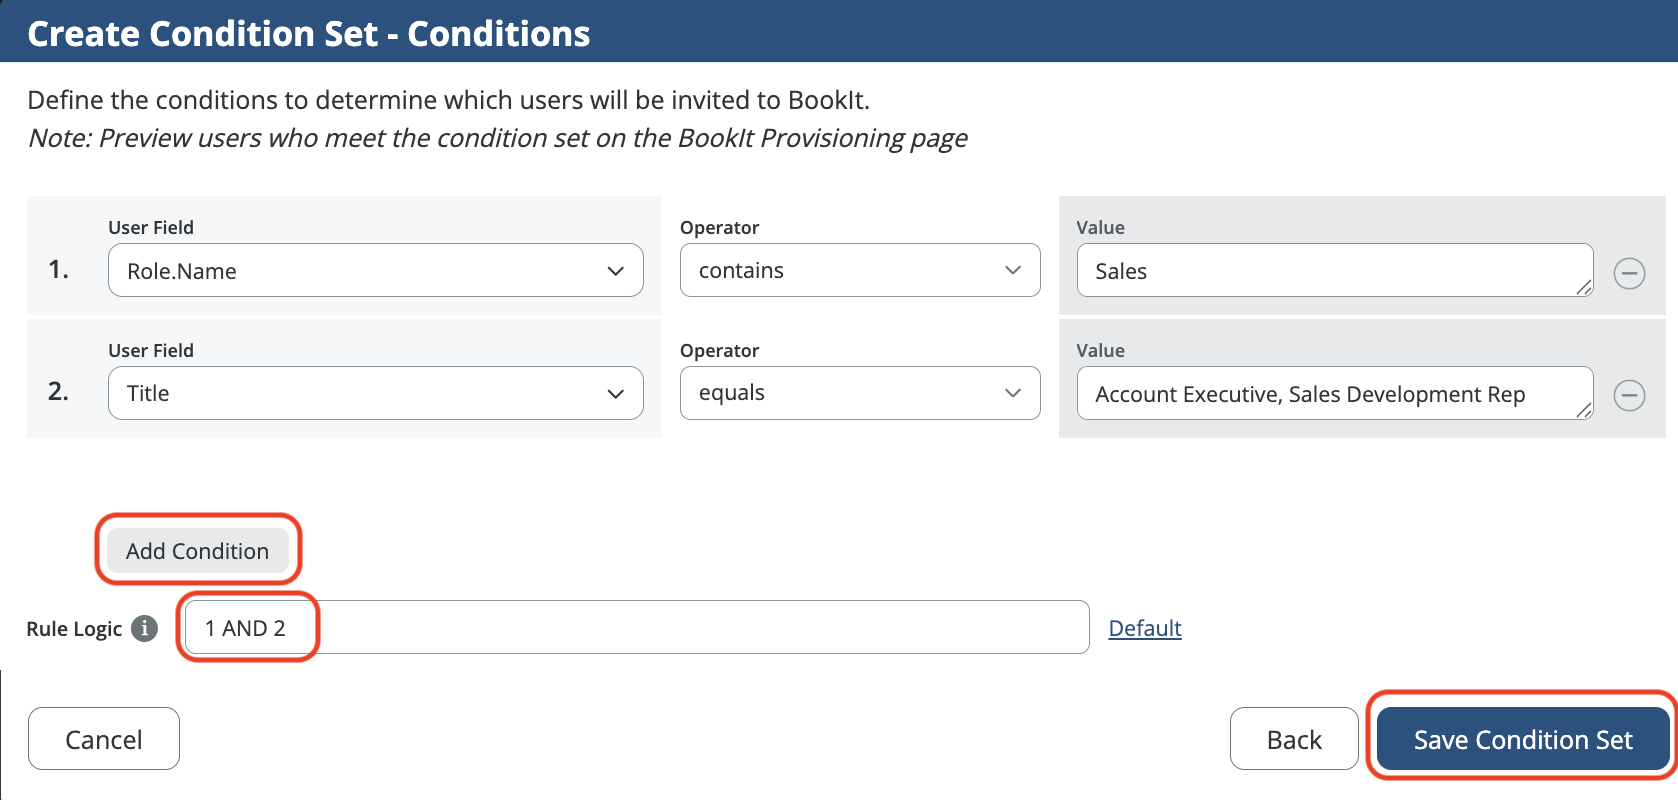Click the Create Condition Set header title
1678x800 pixels.
pos(309,33)
